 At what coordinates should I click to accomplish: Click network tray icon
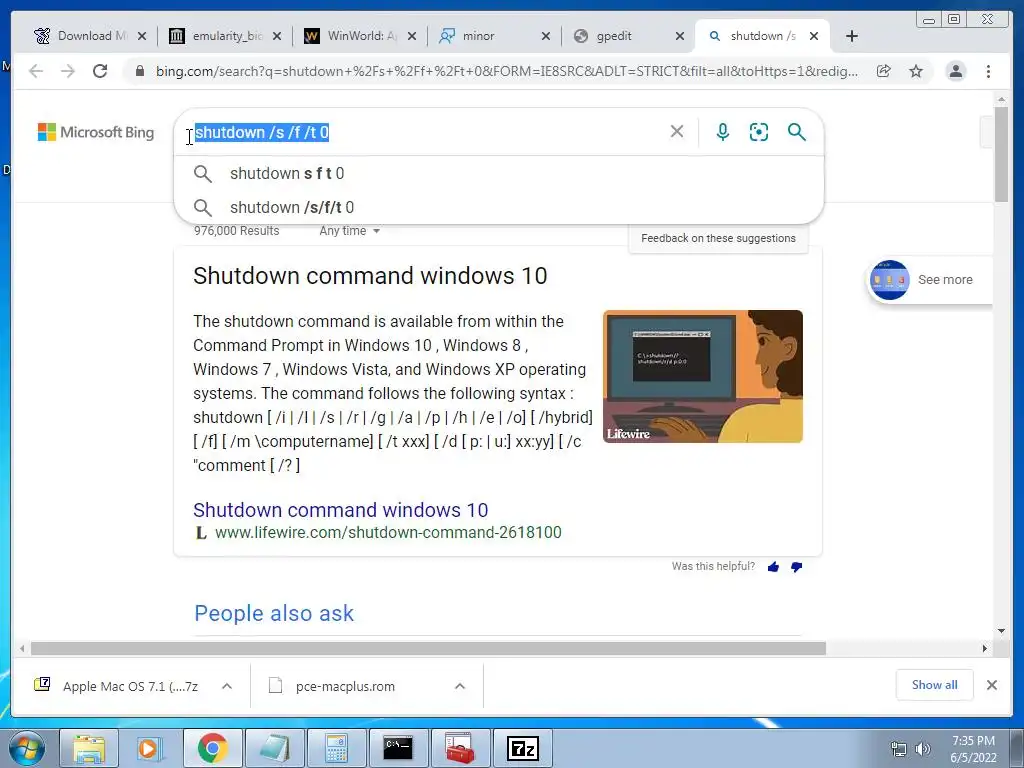coord(899,749)
